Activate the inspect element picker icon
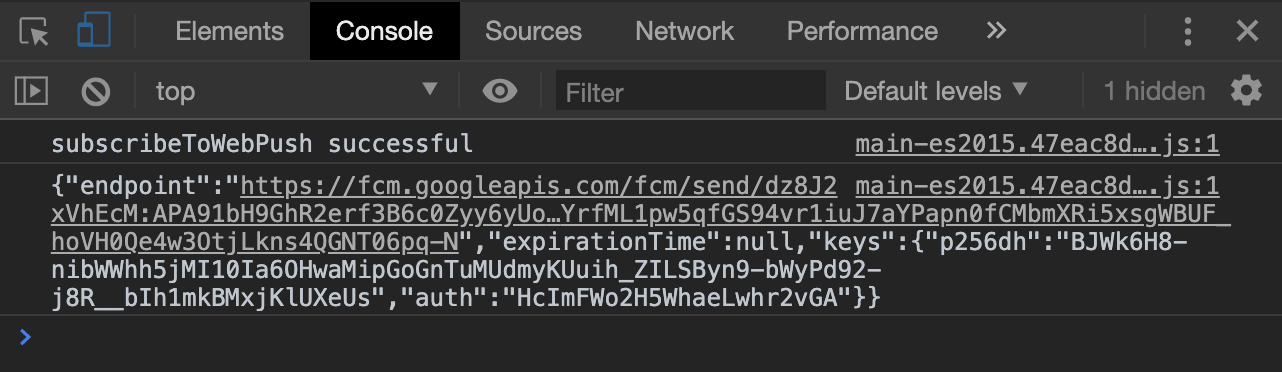Viewport: 1282px width, 372px height. [34, 31]
